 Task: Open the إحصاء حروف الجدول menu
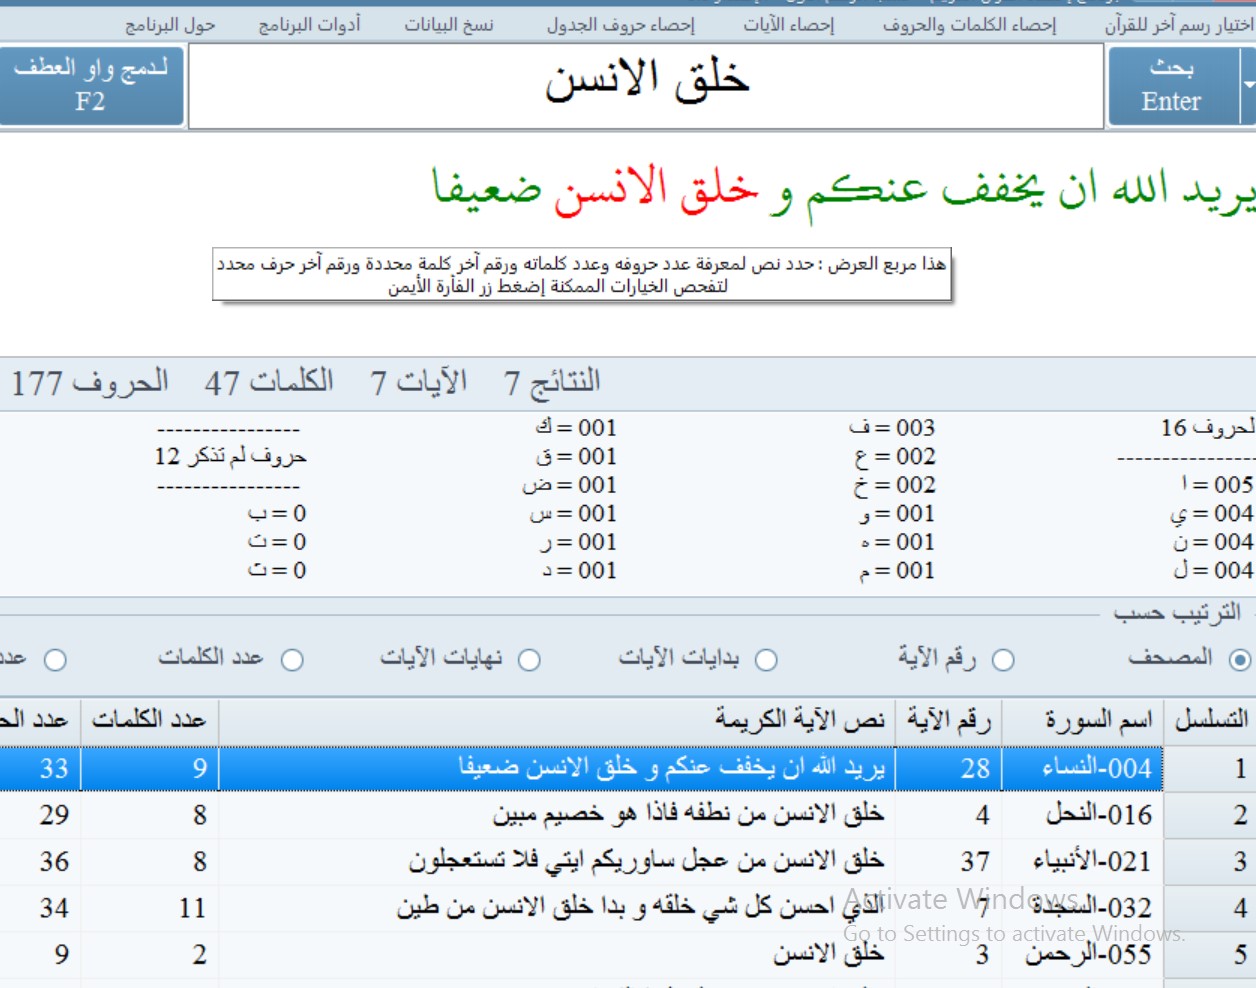tap(620, 25)
